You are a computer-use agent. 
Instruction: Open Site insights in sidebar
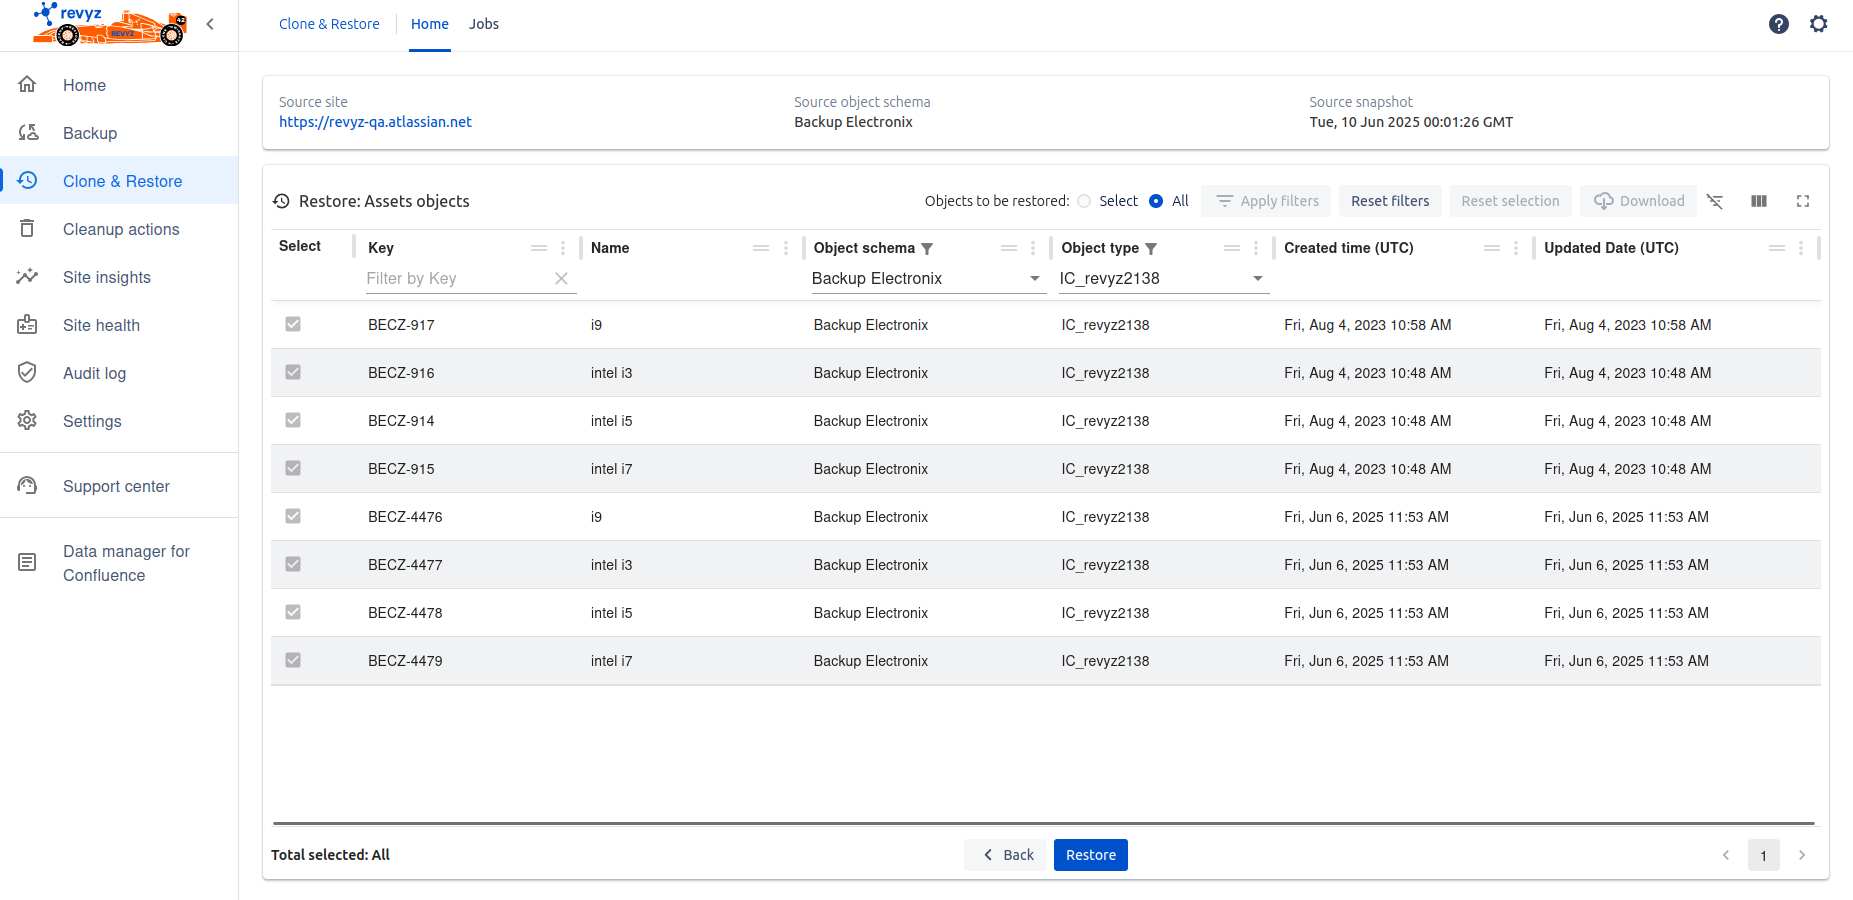click(x=107, y=277)
